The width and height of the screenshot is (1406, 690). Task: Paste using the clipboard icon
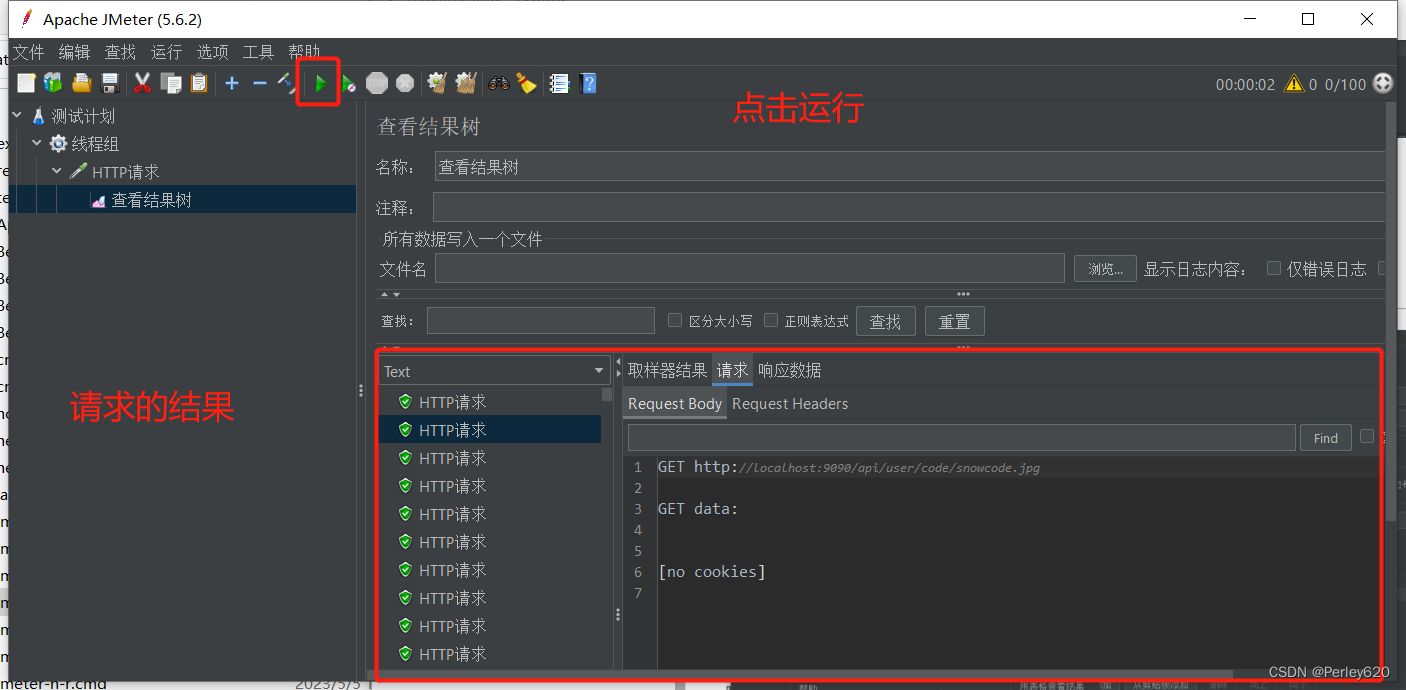click(x=199, y=84)
